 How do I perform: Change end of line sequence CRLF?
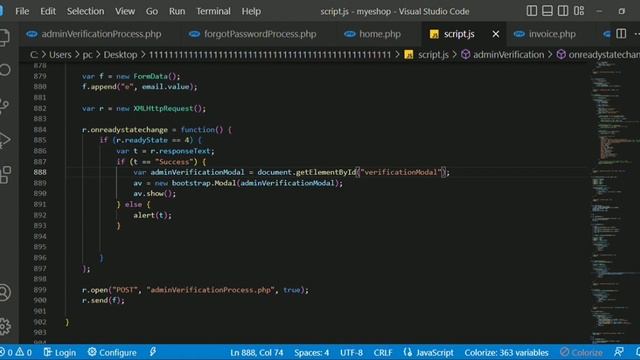(383, 352)
